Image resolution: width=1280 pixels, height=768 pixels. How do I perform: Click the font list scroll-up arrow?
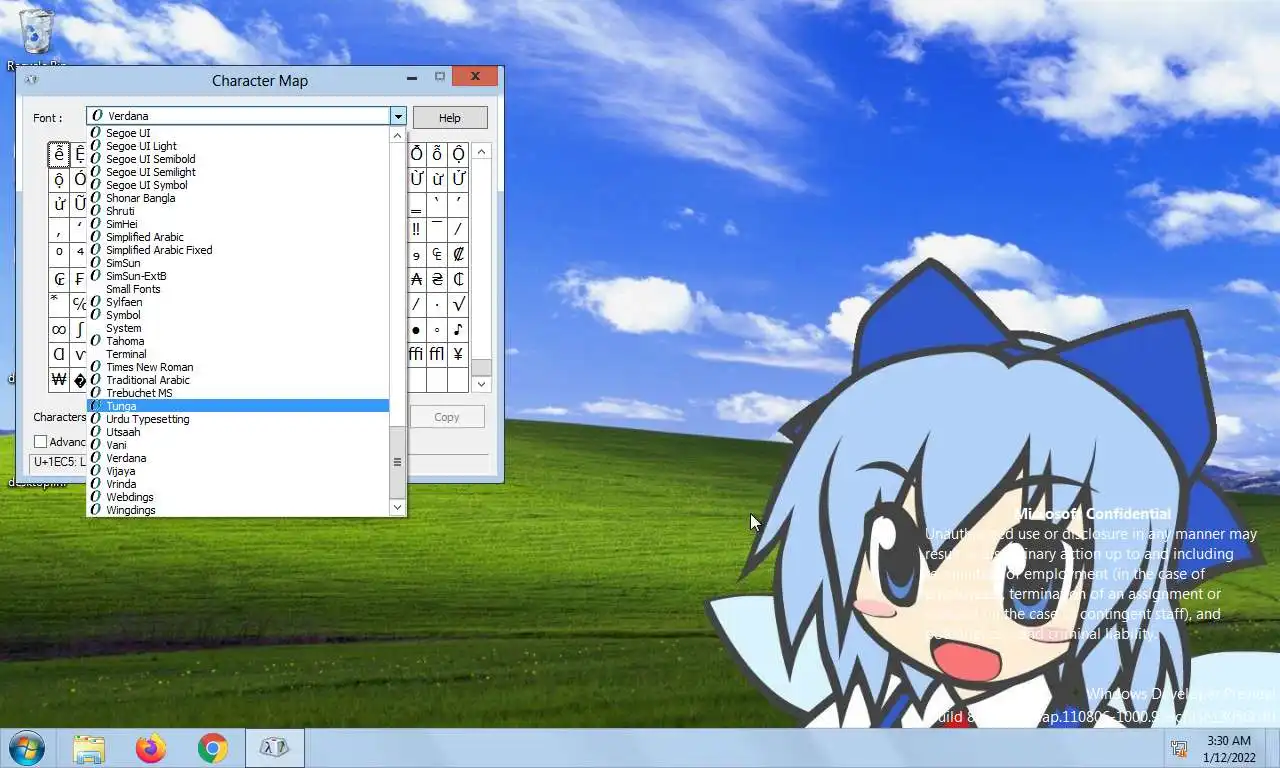(x=397, y=135)
